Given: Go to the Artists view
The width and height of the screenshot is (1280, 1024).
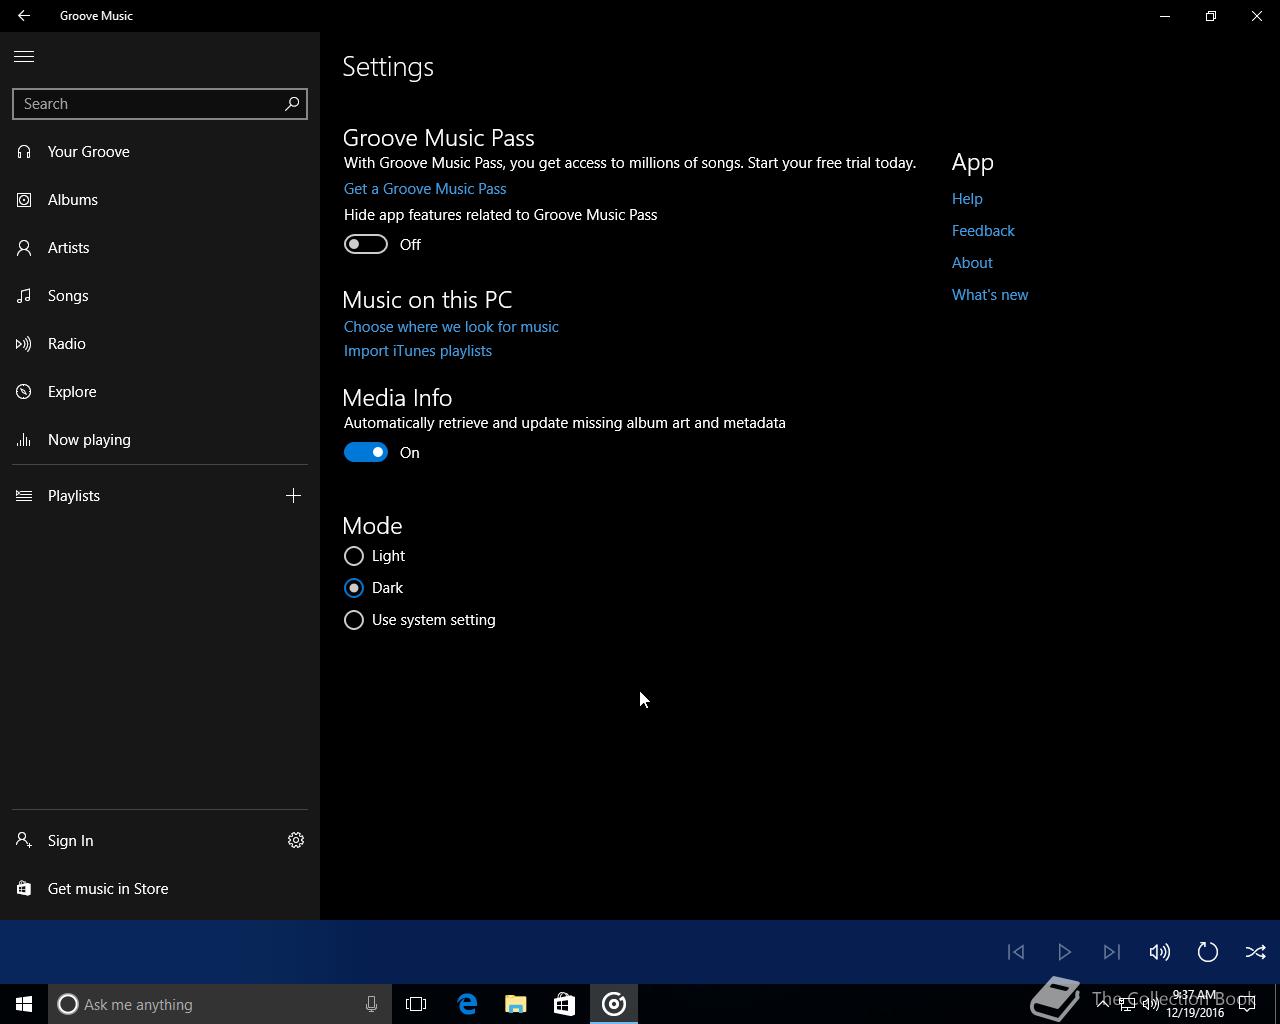Looking at the screenshot, I should click(x=160, y=248).
